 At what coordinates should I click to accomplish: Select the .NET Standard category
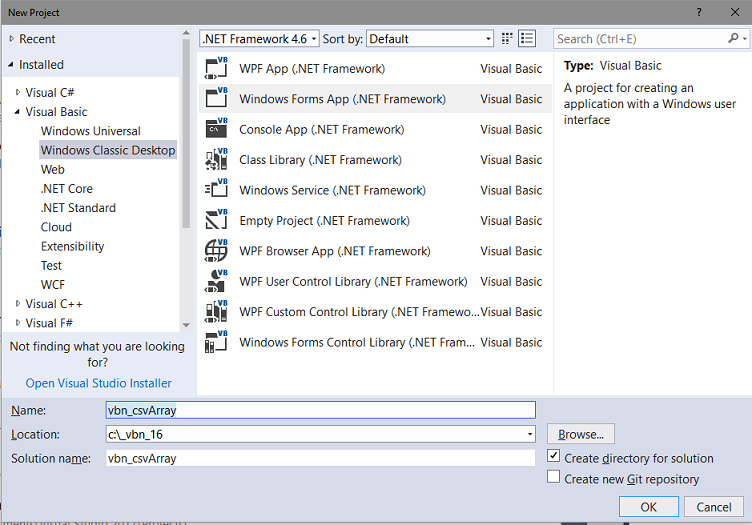[78, 208]
